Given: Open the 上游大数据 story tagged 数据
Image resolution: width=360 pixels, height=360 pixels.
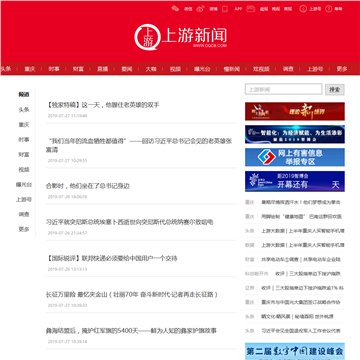Looking at the screenshot, I should 303,245.
